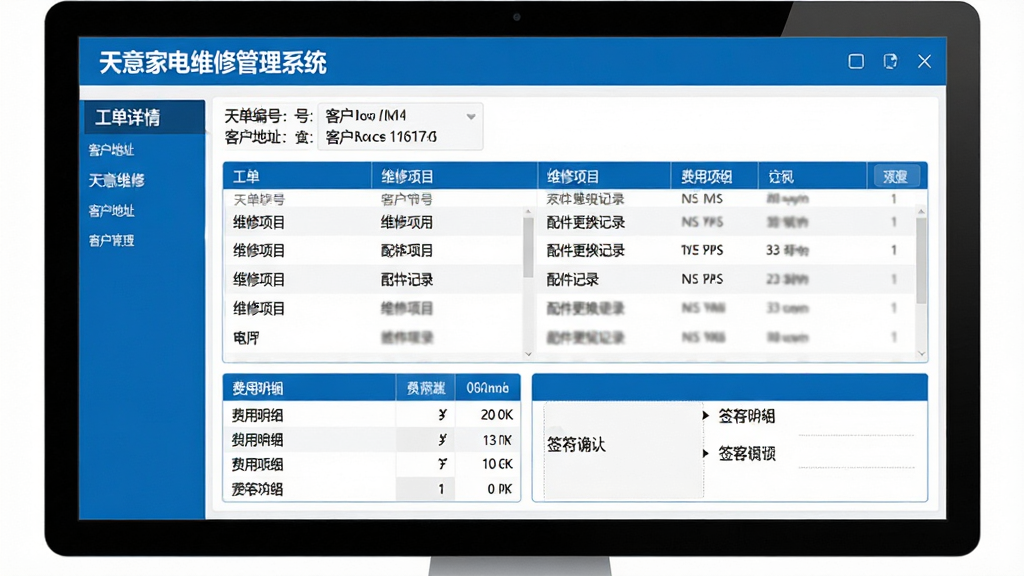Click the NS MS cell in the first row
Screen dimensions: 1024x576
tap(702, 199)
